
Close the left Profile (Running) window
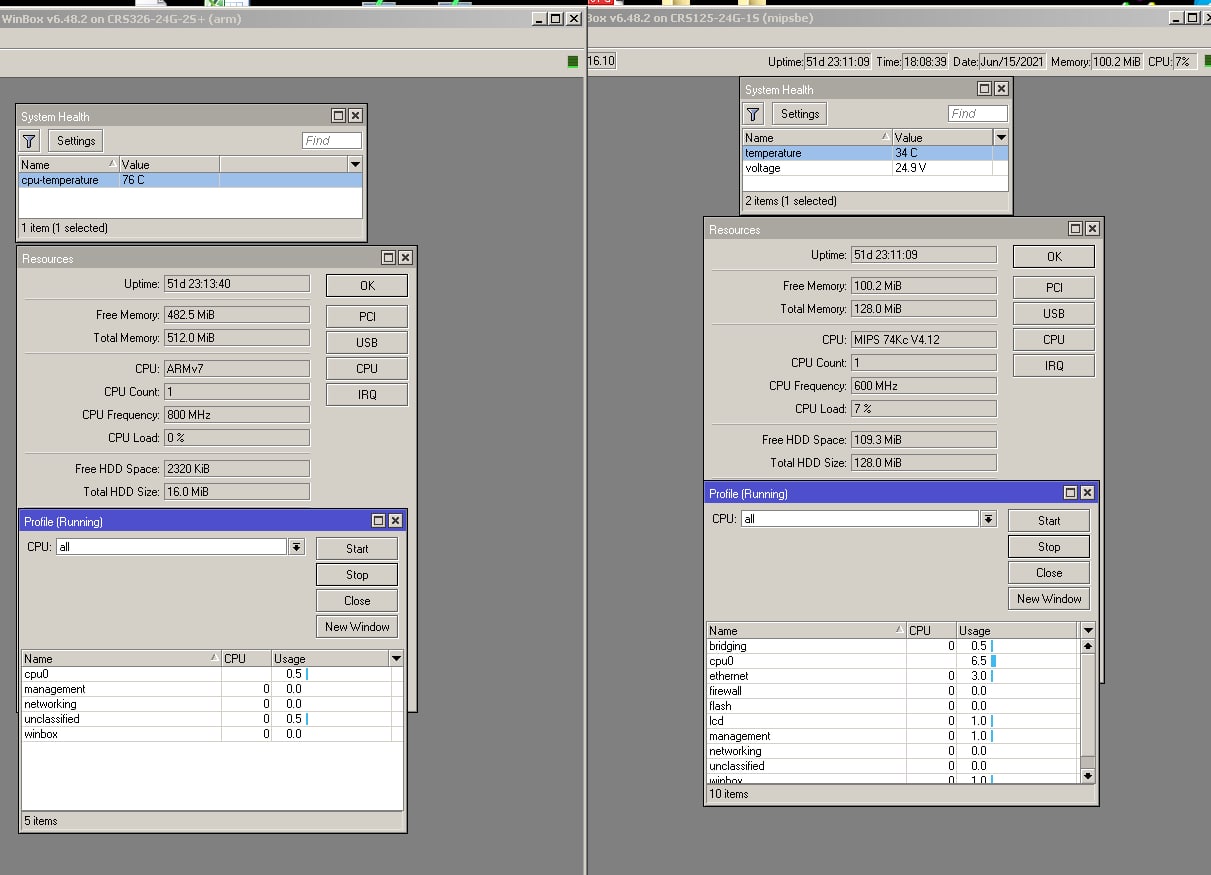[x=395, y=521]
